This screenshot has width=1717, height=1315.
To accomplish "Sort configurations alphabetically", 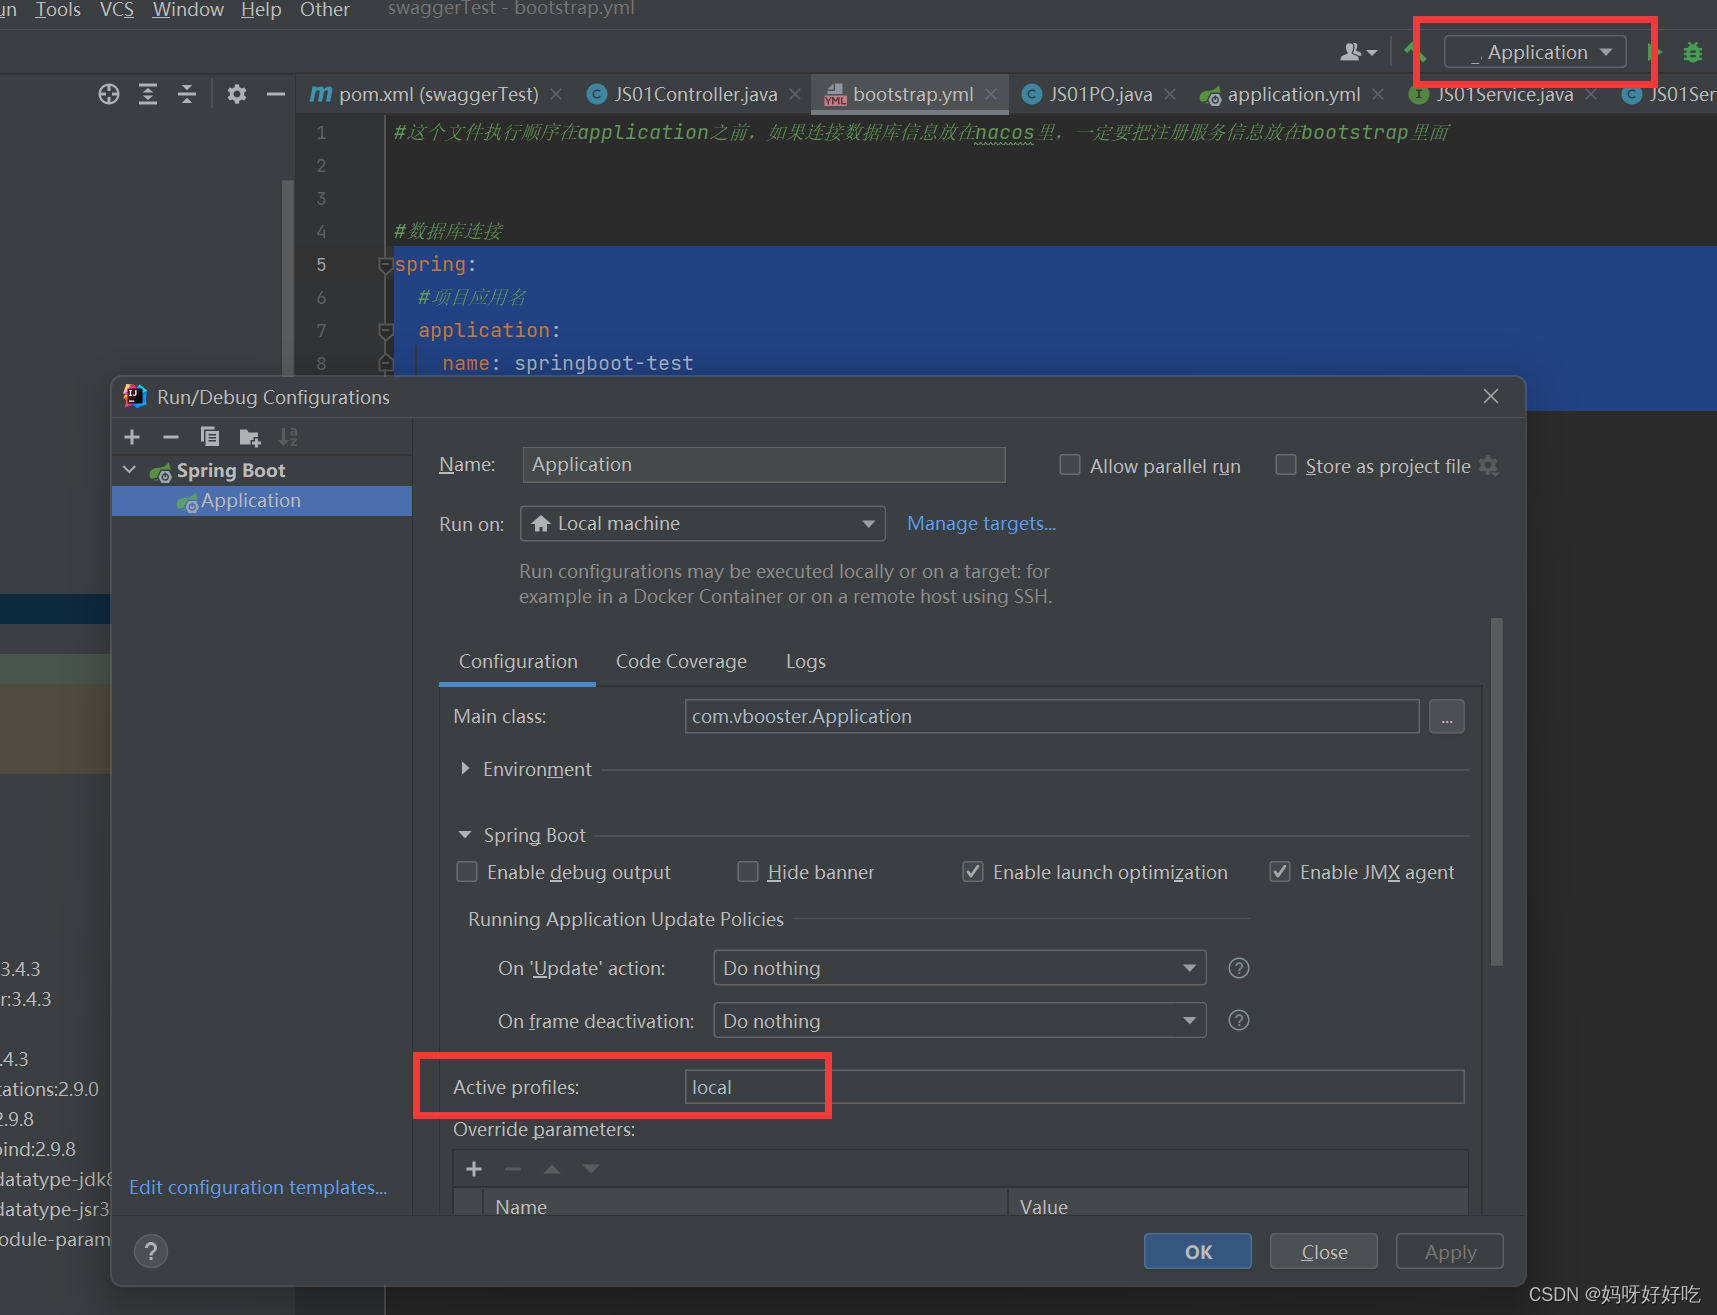I will [288, 437].
